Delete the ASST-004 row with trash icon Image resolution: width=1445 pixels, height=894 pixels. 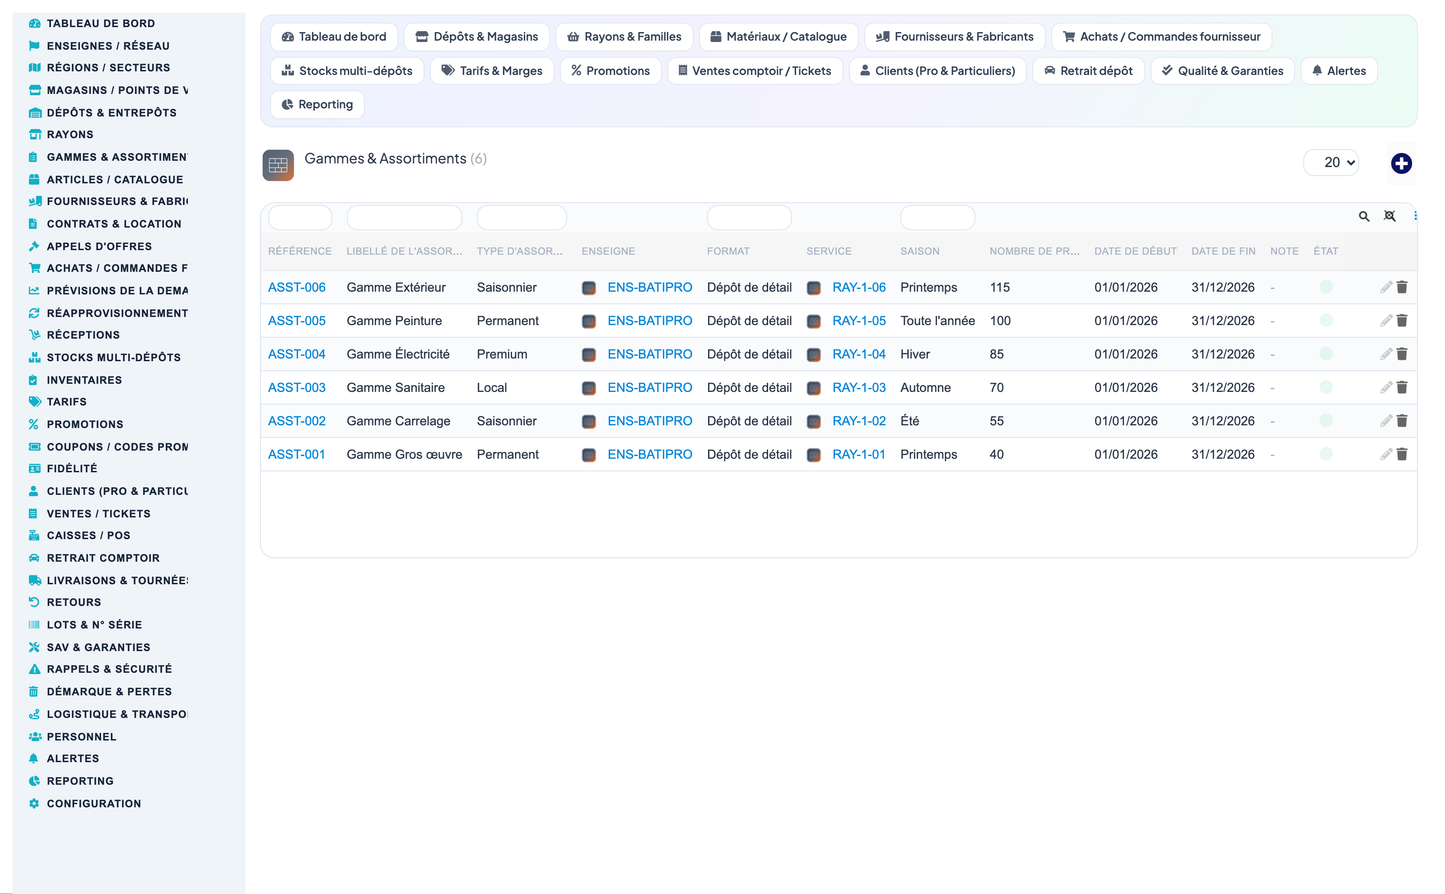[1402, 354]
